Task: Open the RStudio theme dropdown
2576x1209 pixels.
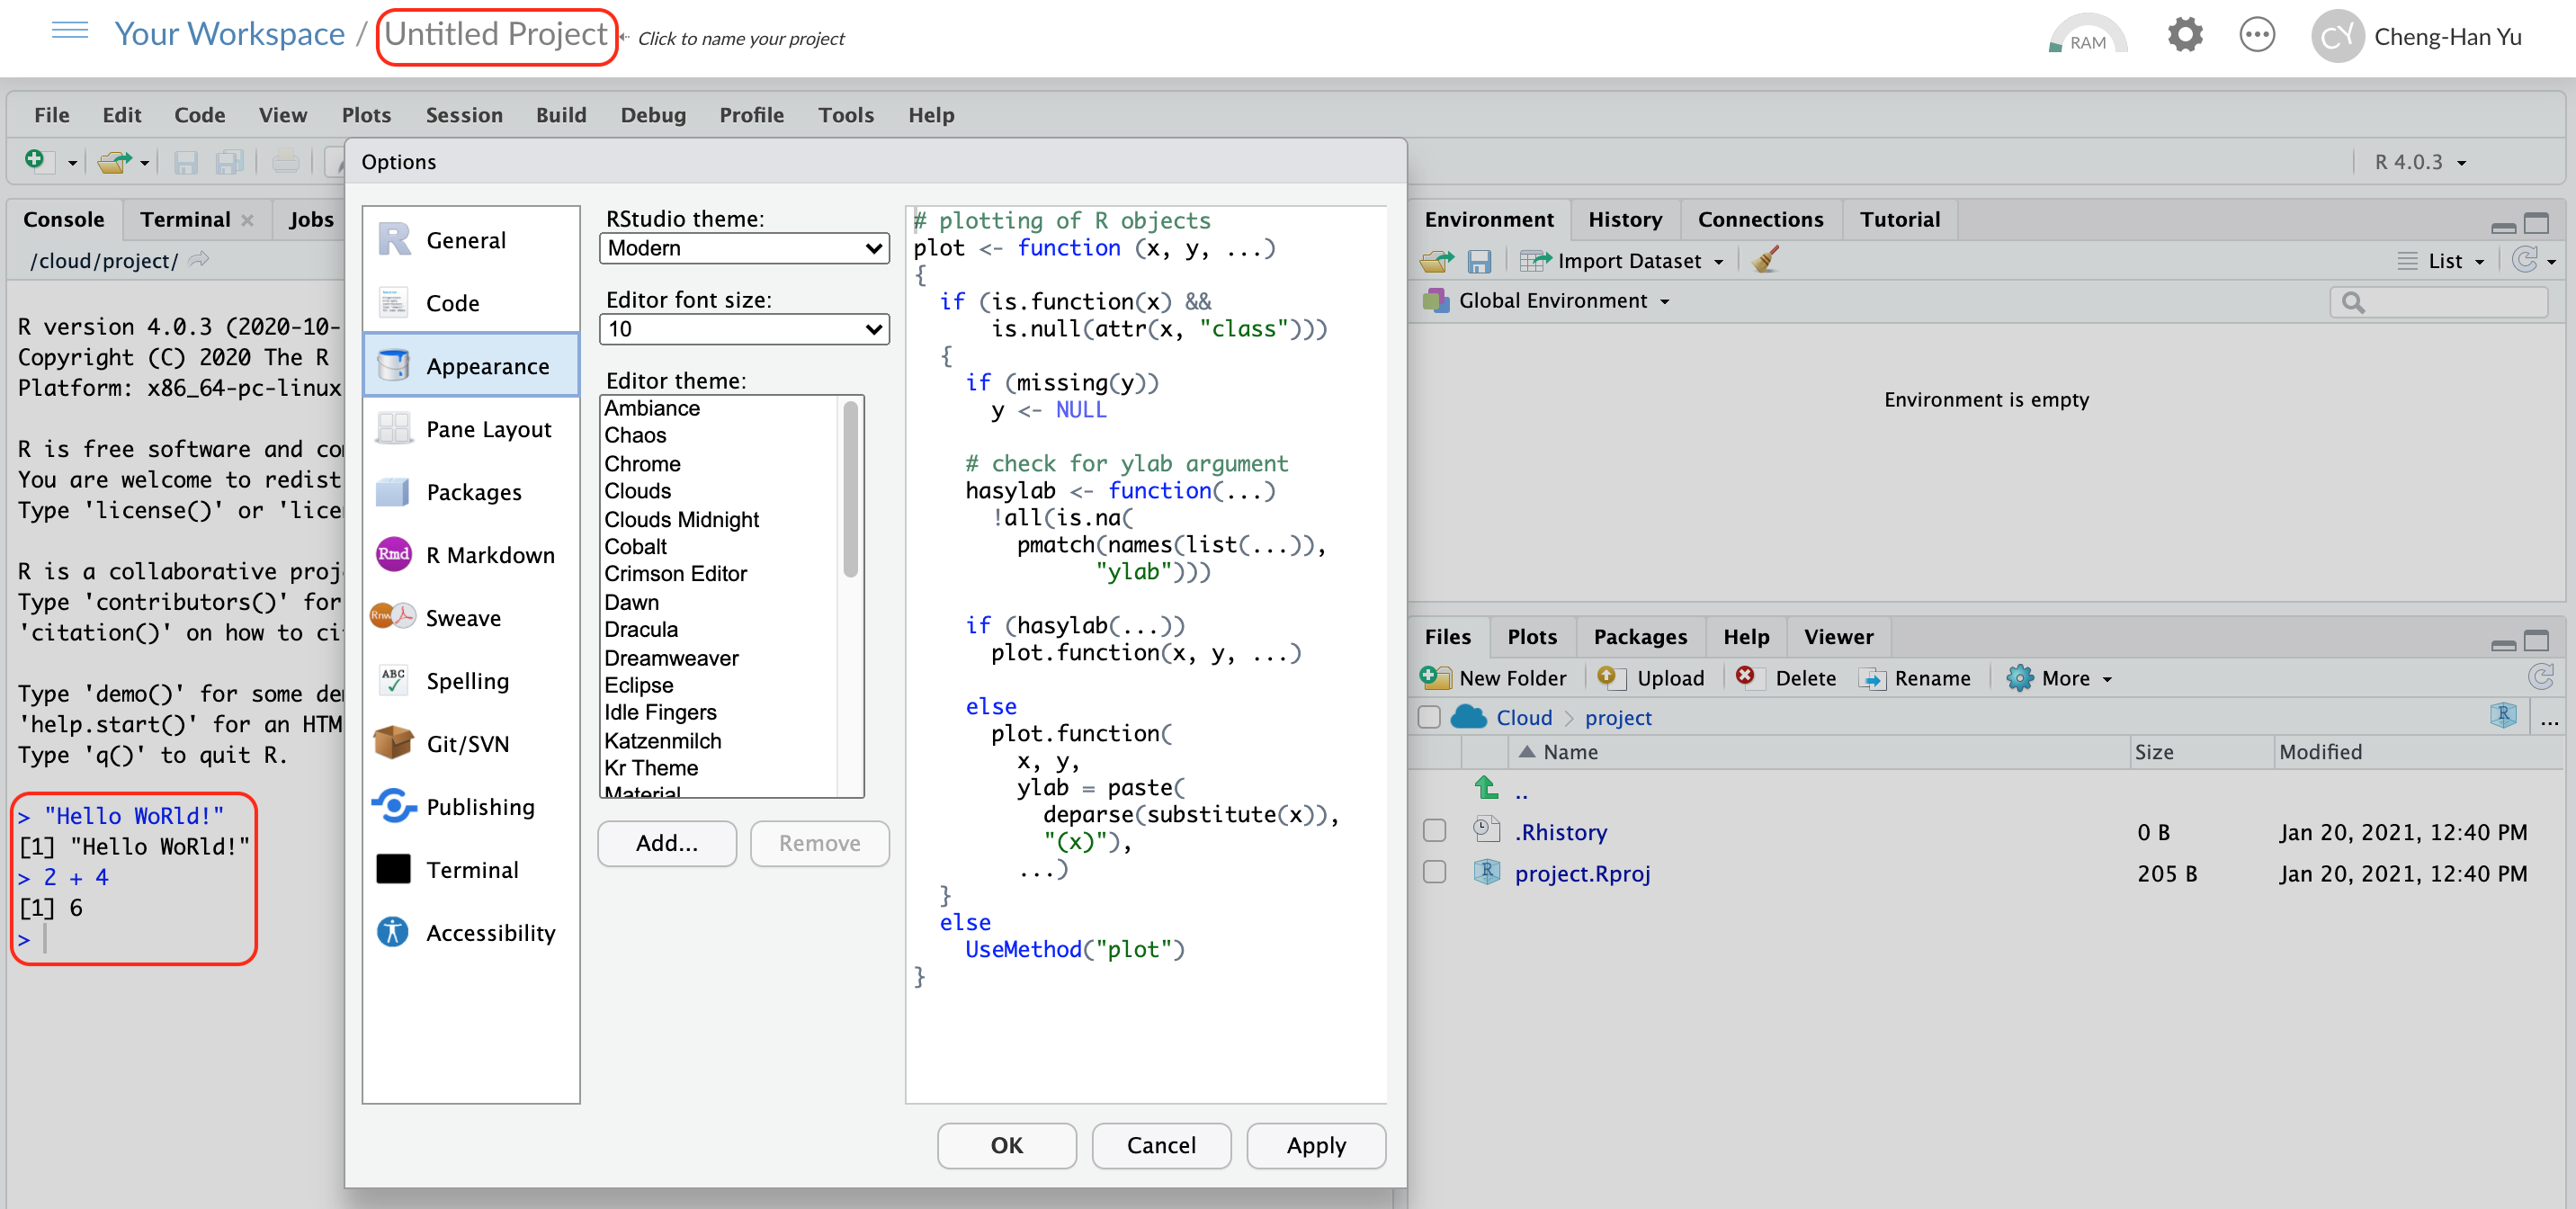Action: (744, 248)
